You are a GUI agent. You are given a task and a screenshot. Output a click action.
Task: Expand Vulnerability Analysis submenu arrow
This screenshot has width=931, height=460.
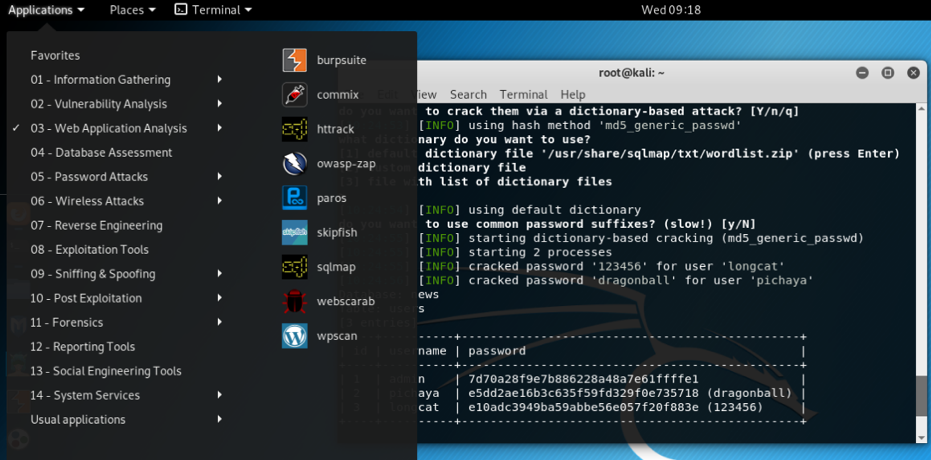(220, 104)
